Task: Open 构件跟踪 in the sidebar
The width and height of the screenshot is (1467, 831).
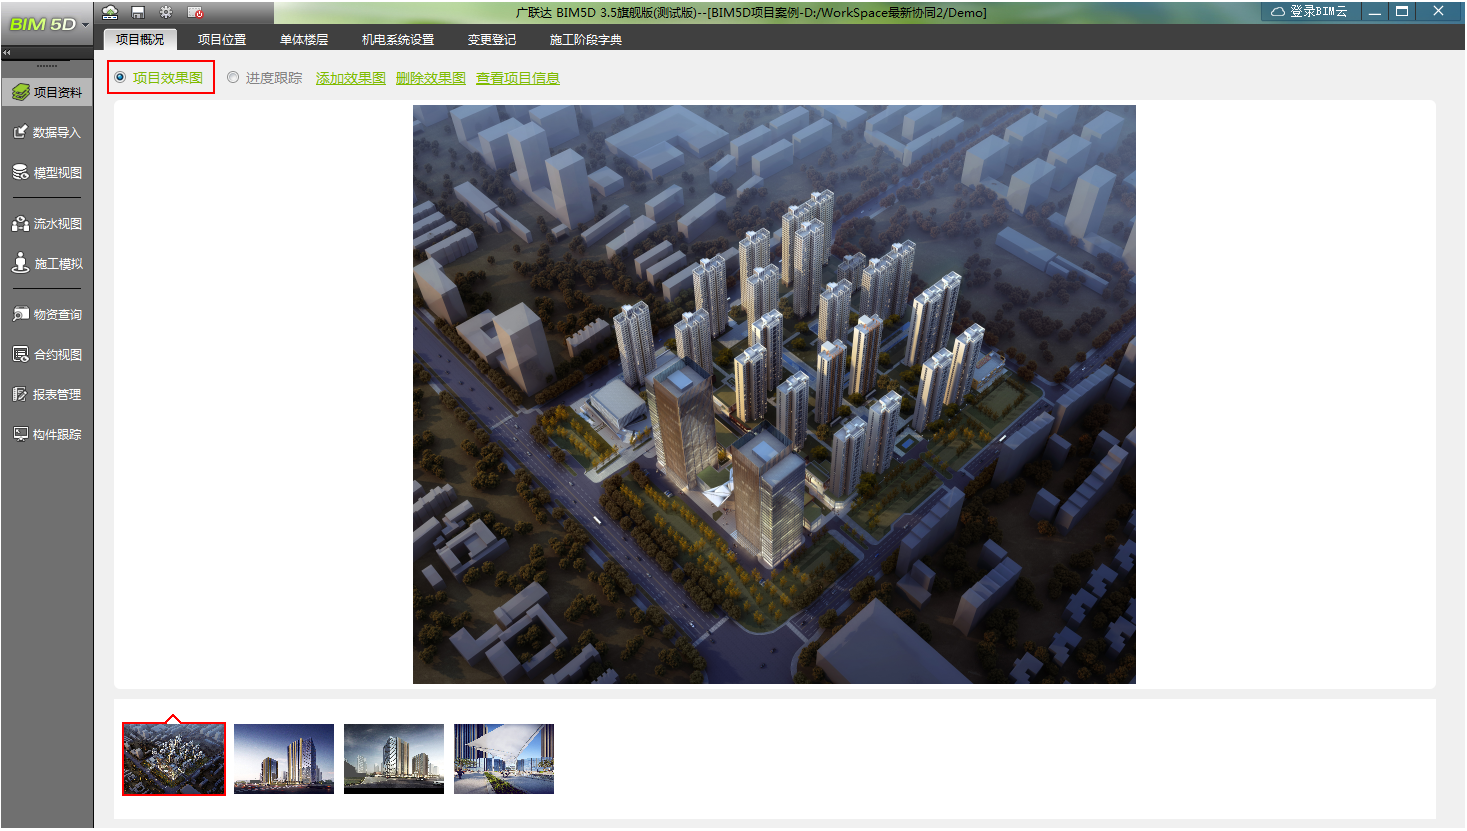Action: 47,434
